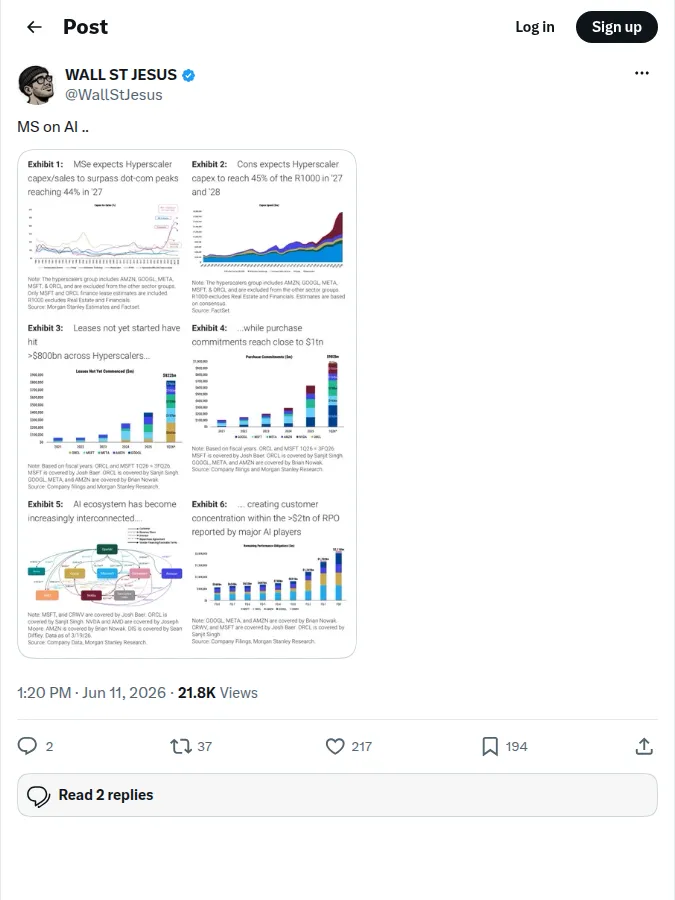
Task: Click the Sign up button
Action: coord(616,27)
